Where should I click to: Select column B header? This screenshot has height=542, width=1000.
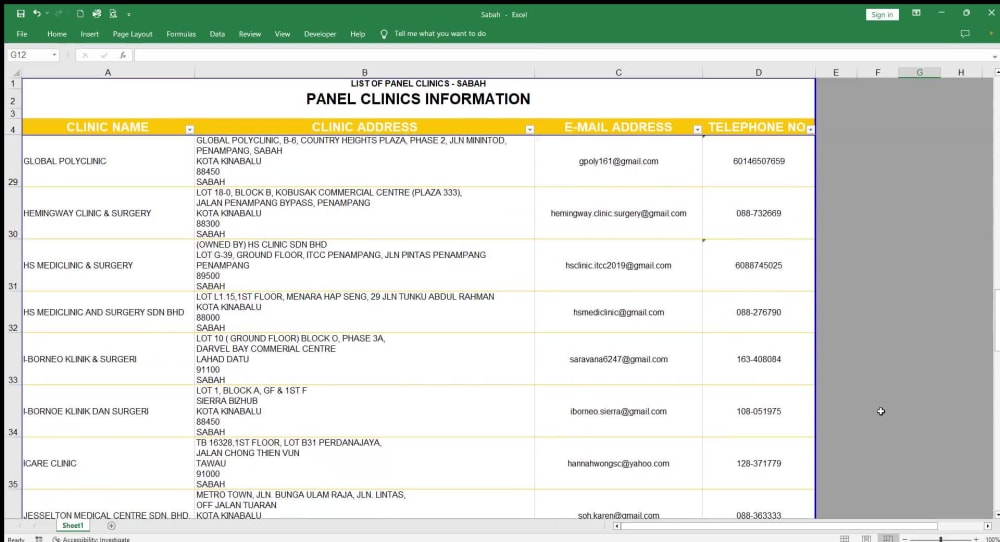click(x=364, y=73)
